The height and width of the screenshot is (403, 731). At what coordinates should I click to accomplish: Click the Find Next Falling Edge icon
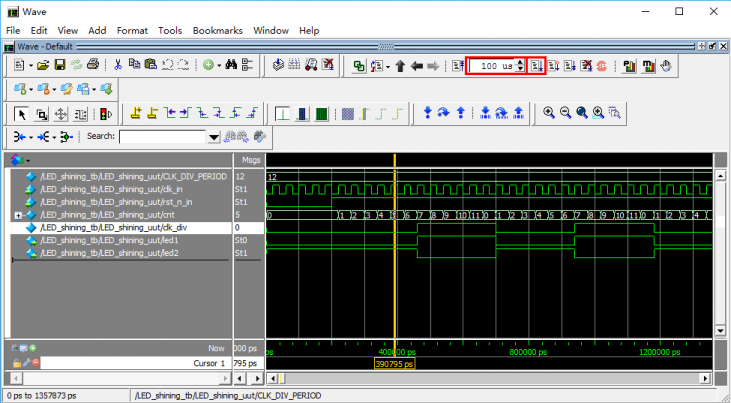(219, 113)
